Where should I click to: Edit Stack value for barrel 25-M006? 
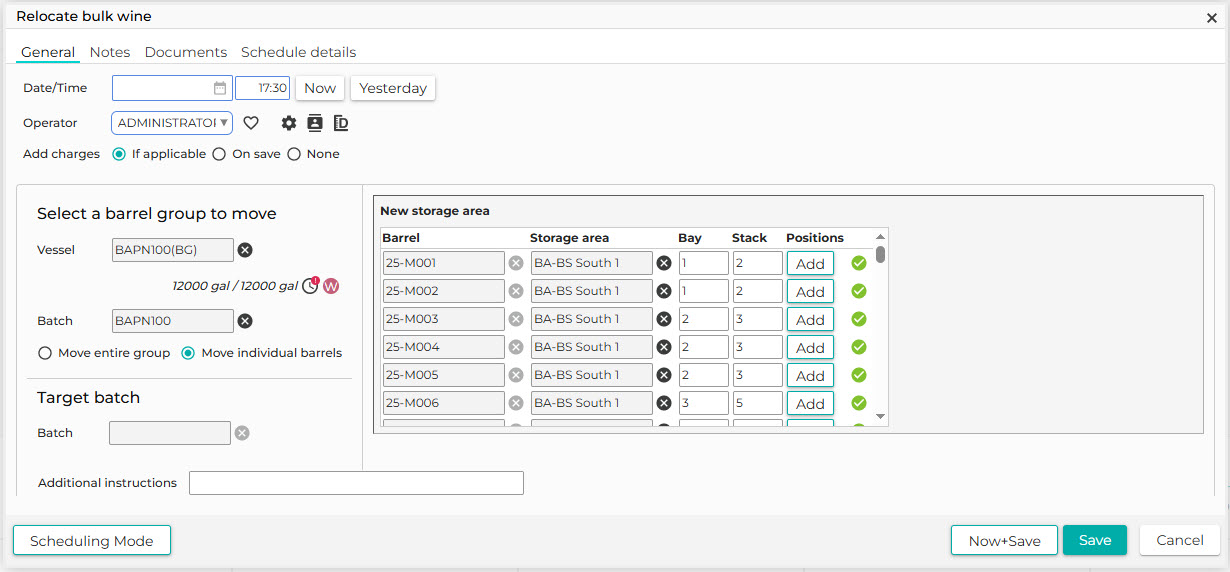click(757, 403)
